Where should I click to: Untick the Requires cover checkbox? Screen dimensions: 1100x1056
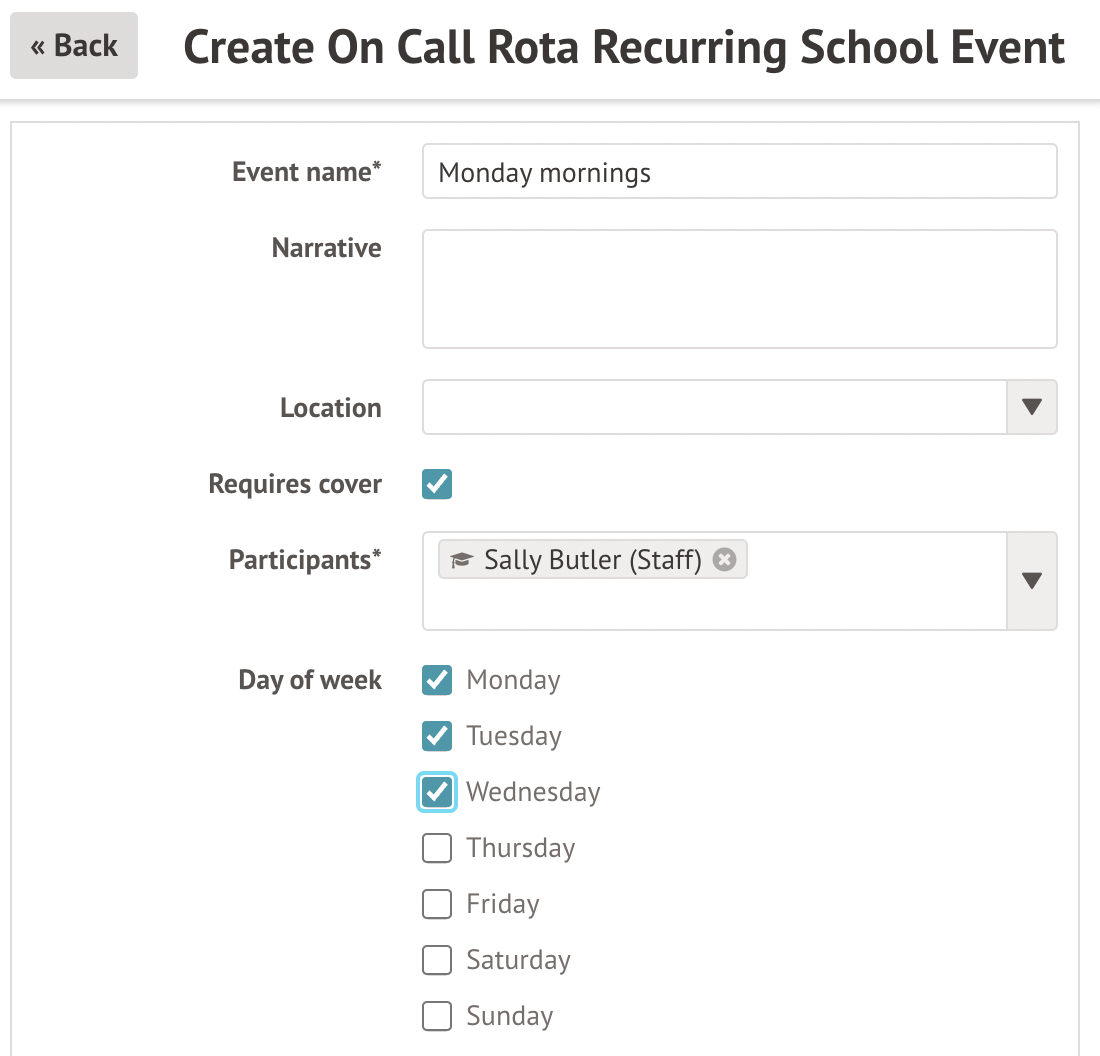coord(437,484)
